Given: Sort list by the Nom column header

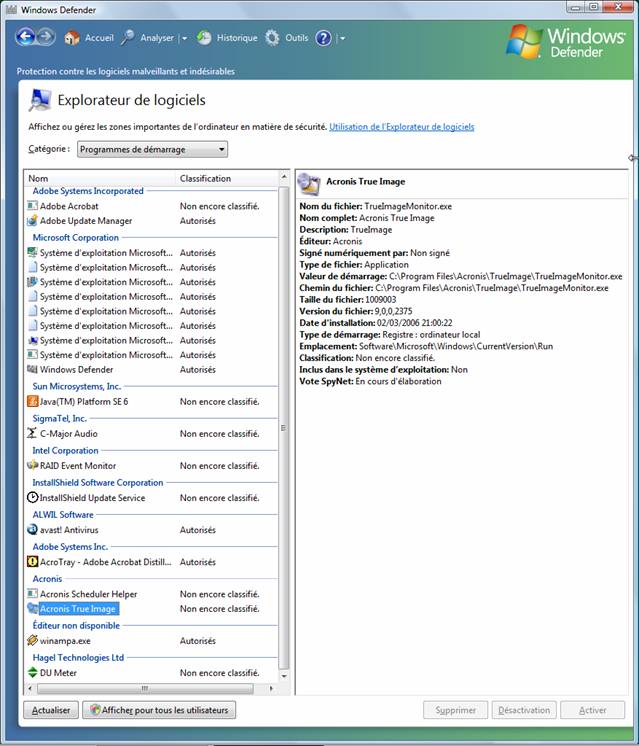Looking at the screenshot, I should tap(38, 178).
